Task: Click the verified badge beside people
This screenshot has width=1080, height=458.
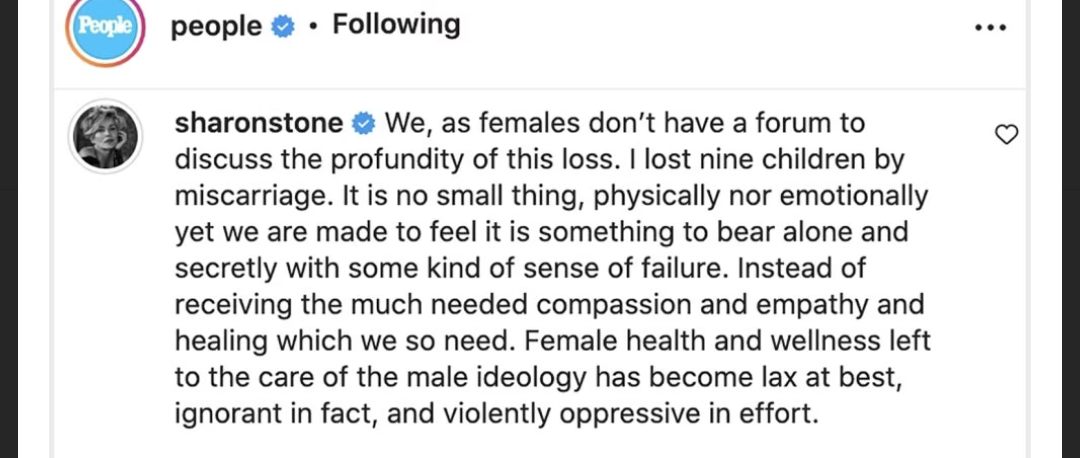Action: 282,27
